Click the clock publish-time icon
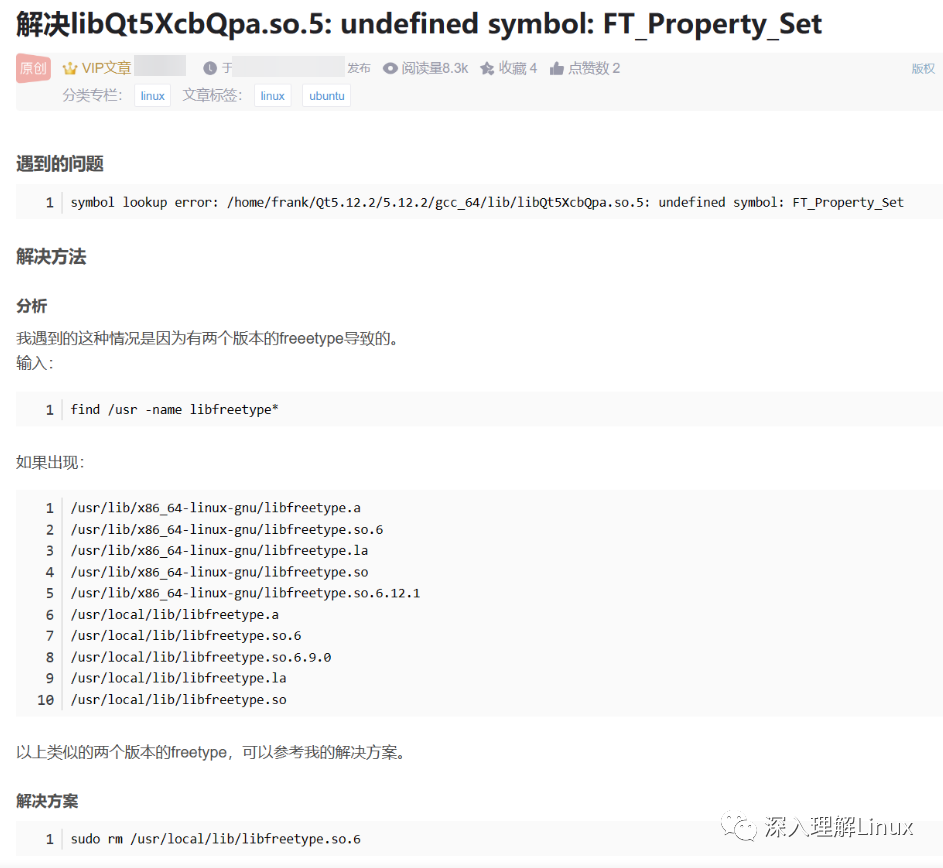 [209, 69]
